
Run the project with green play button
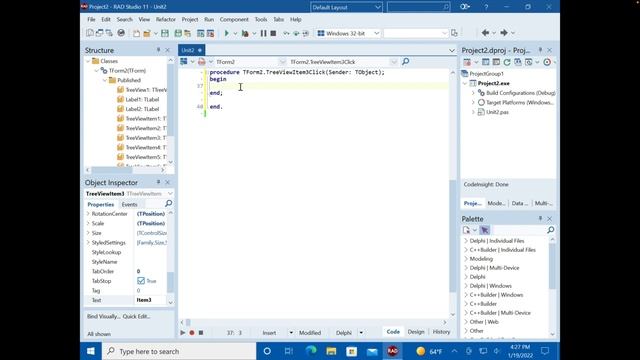click(227, 33)
